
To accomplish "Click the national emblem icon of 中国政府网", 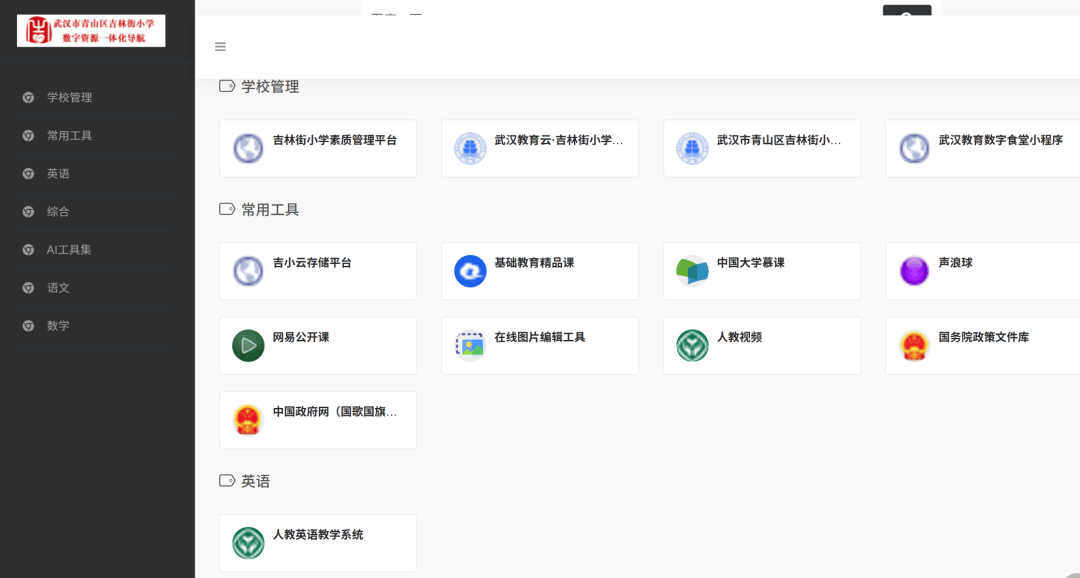I will click(248, 420).
